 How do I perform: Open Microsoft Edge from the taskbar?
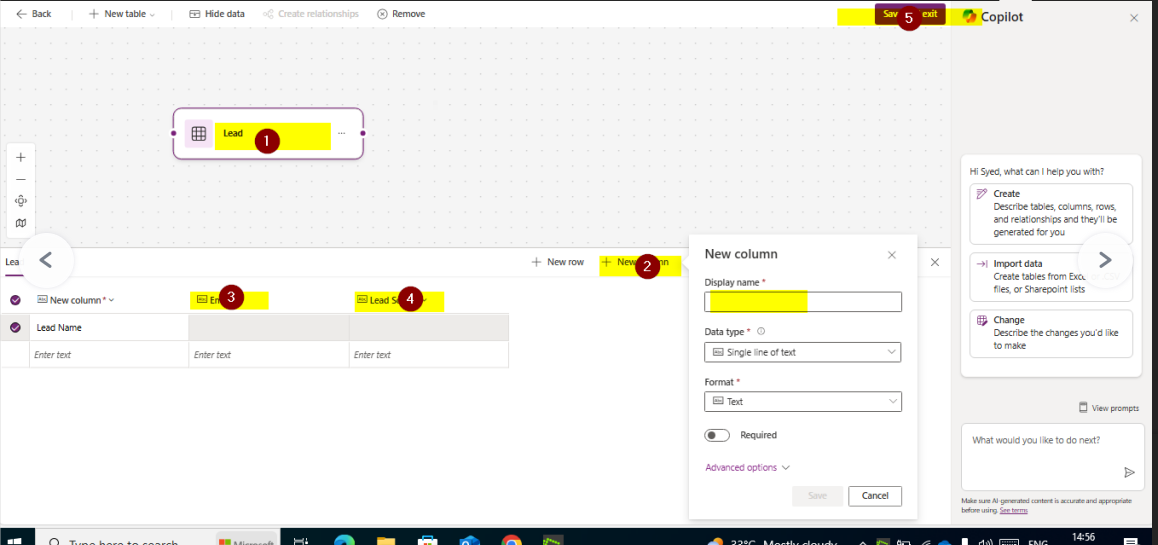(345, 540)
